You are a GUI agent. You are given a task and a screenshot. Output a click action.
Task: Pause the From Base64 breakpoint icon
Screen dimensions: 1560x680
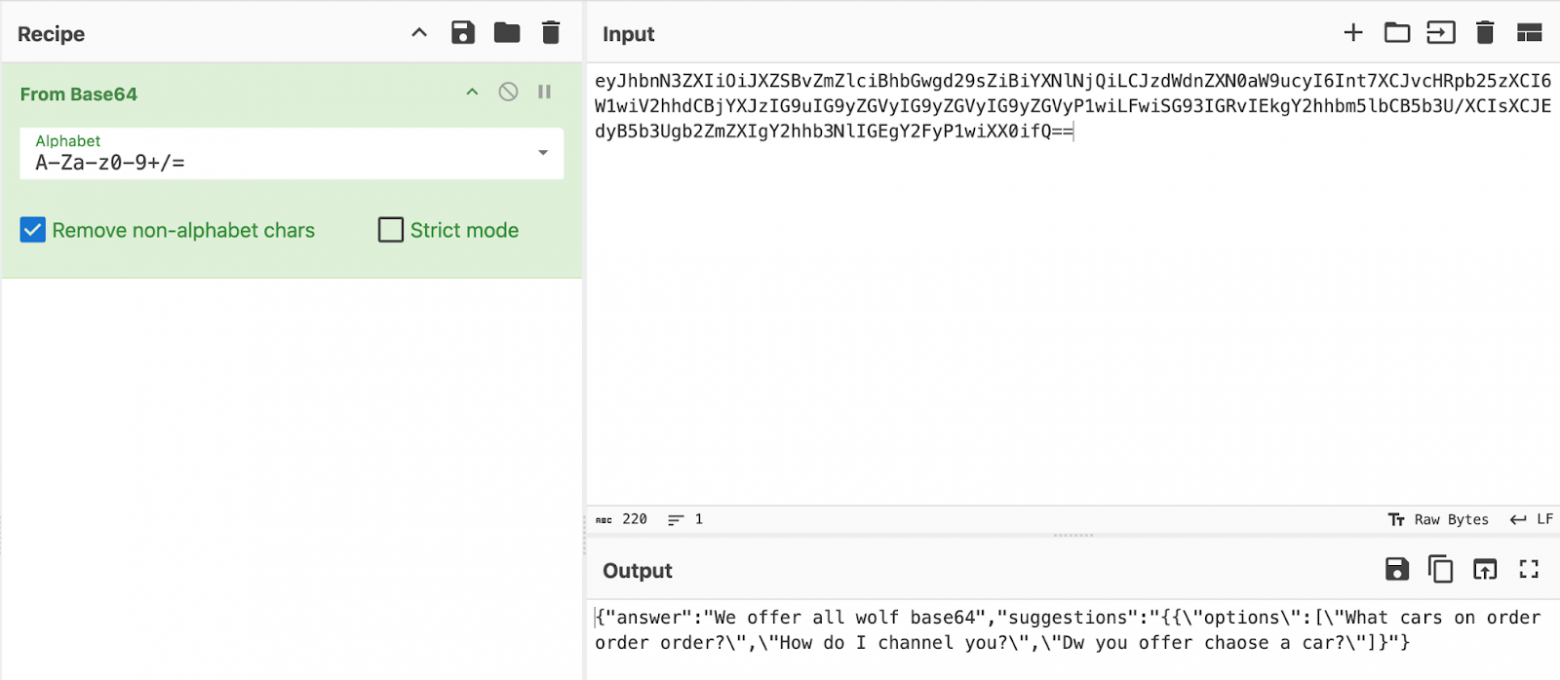[544, 92]
